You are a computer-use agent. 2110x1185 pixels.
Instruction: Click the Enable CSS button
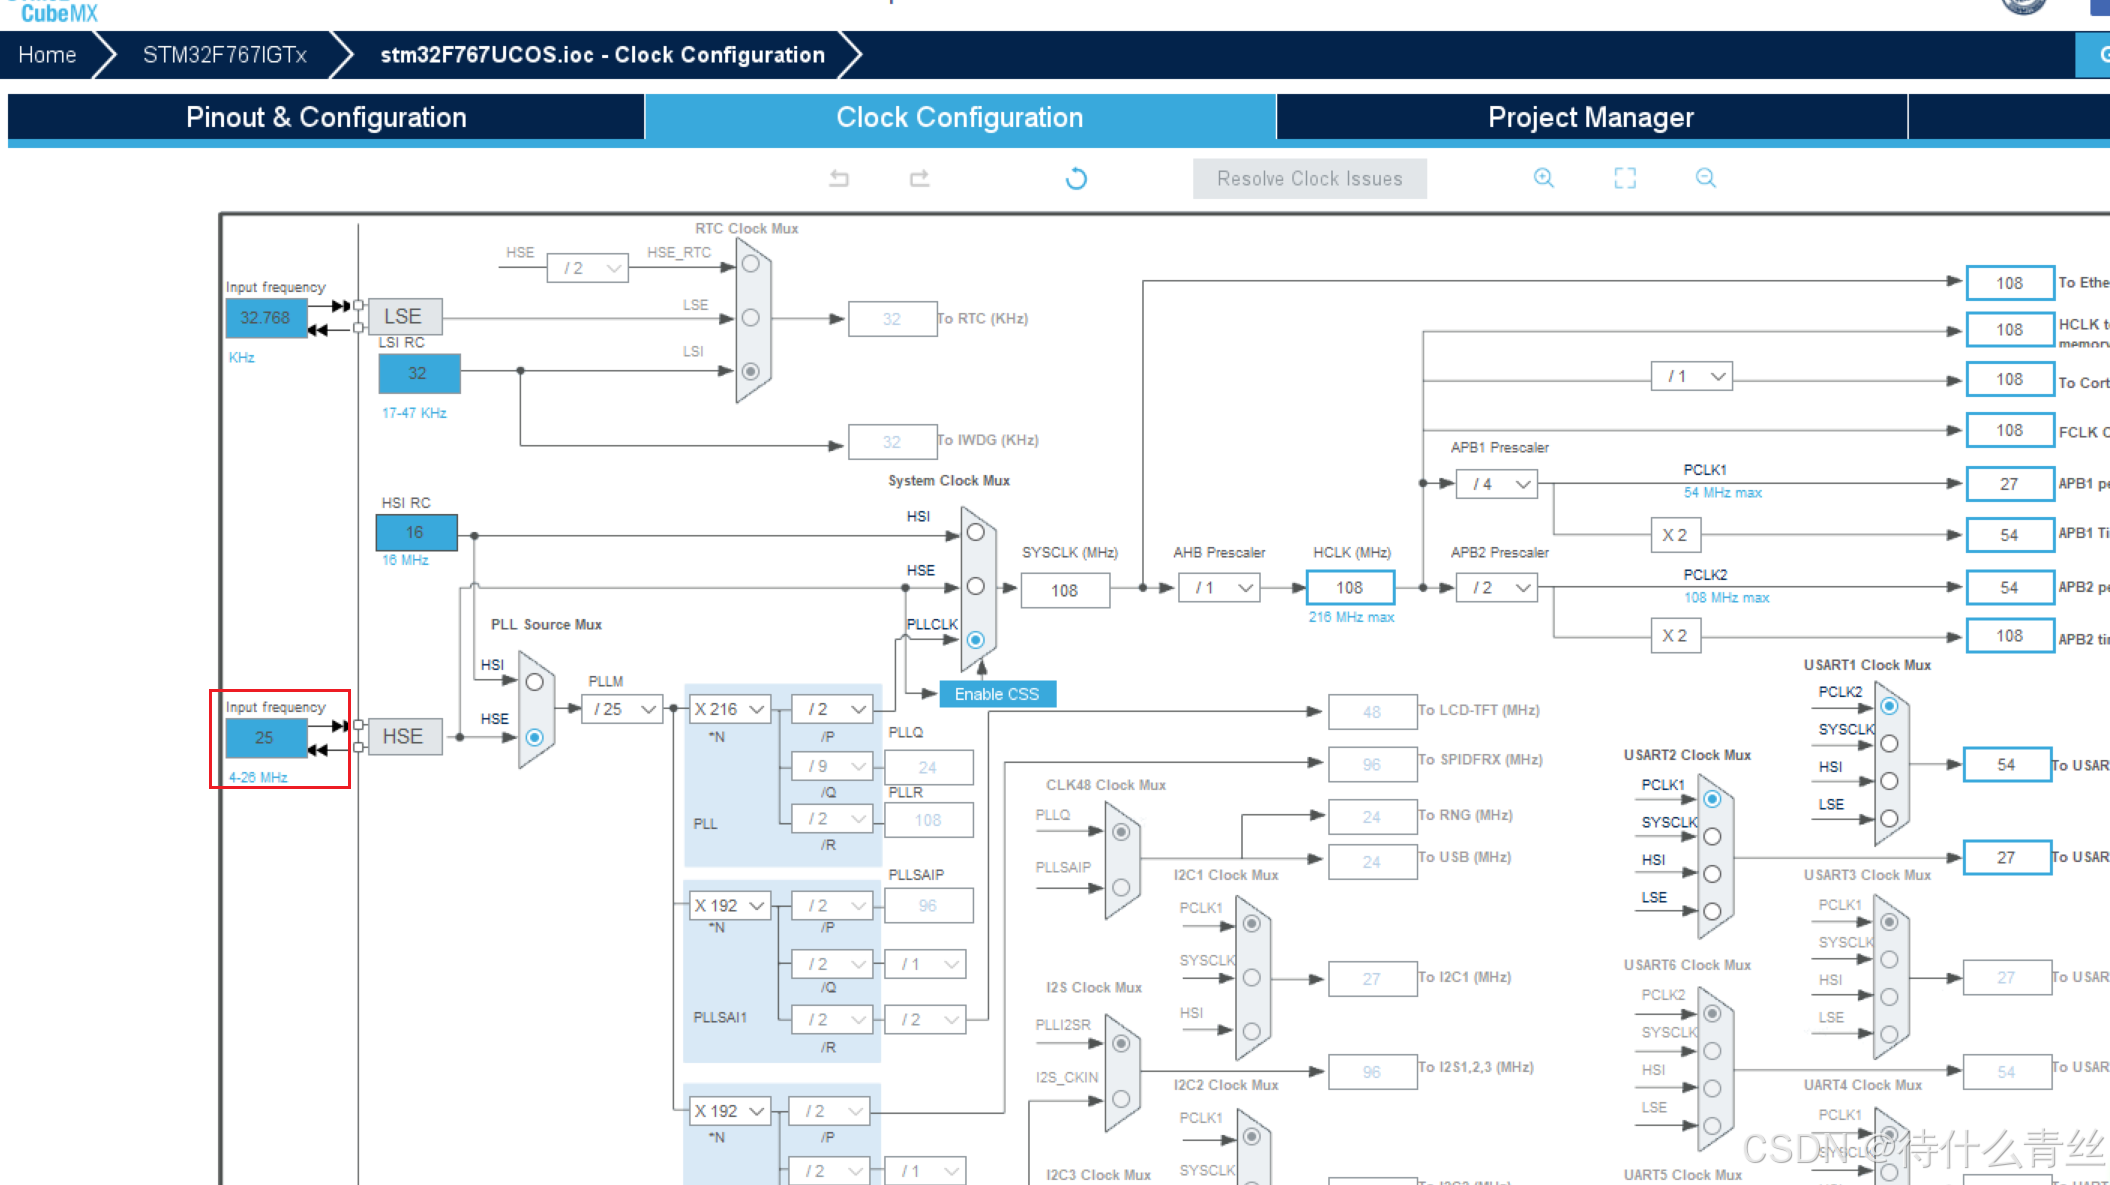tap(997, 694)
